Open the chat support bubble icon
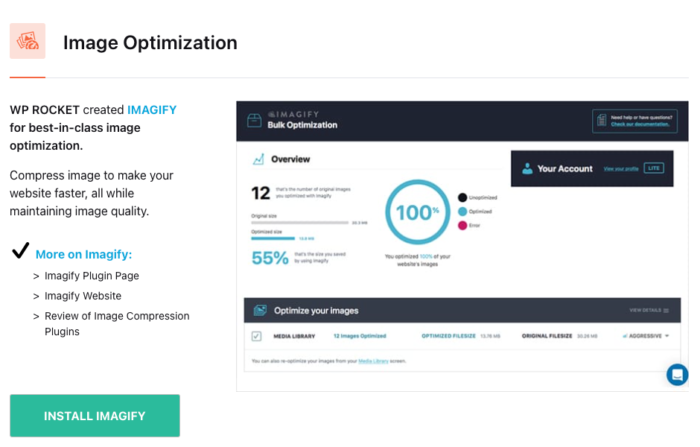The width and height of the screenshot is (700, 447). click(x=677, y=375)
